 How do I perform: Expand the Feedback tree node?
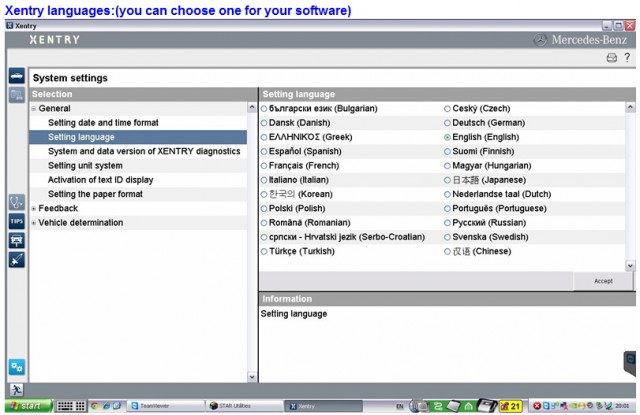pyautogui.click(x=34, y=209)
